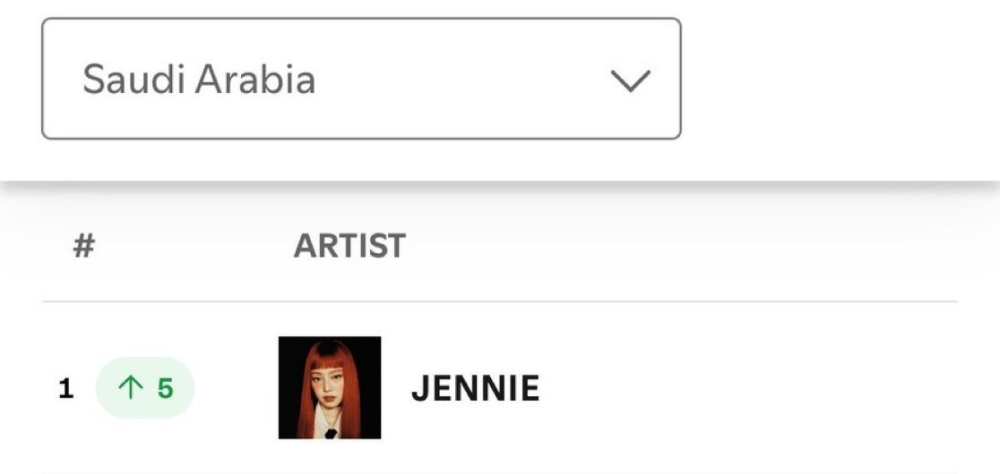Select the first chart row for JENNIE

click(500, 388)
